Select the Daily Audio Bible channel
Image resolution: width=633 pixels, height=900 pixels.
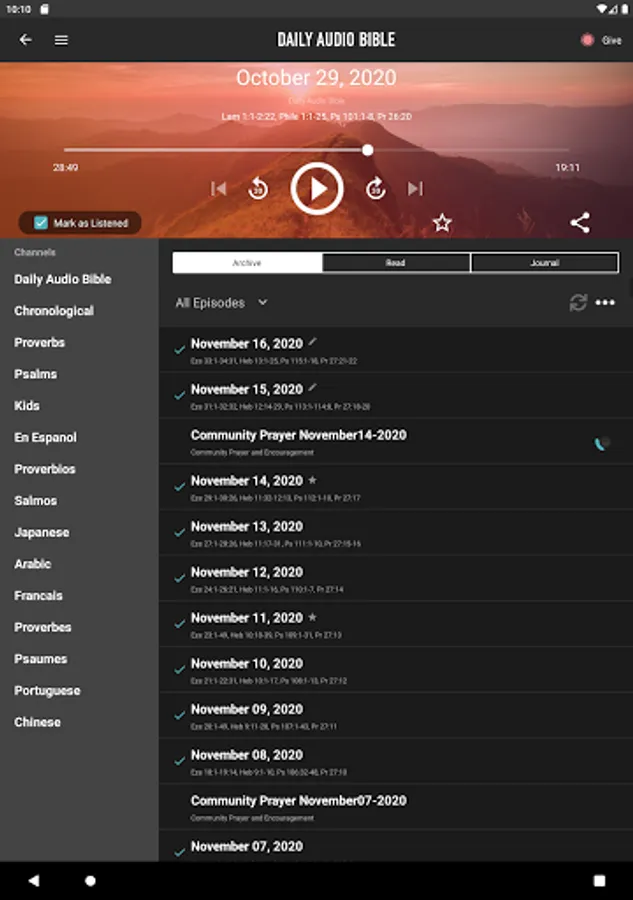63,279
